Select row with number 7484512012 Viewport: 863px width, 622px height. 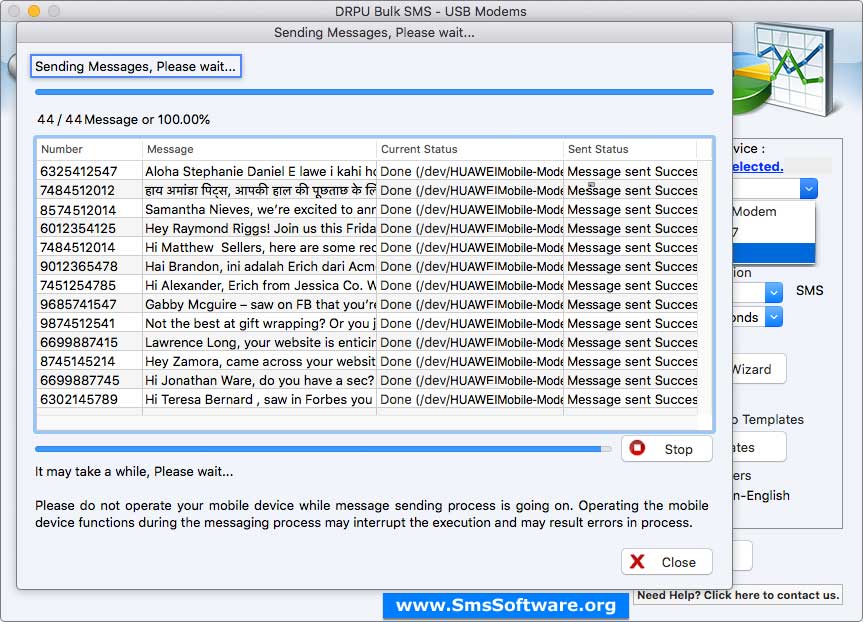pyautogui.click(x=367, y=190)
